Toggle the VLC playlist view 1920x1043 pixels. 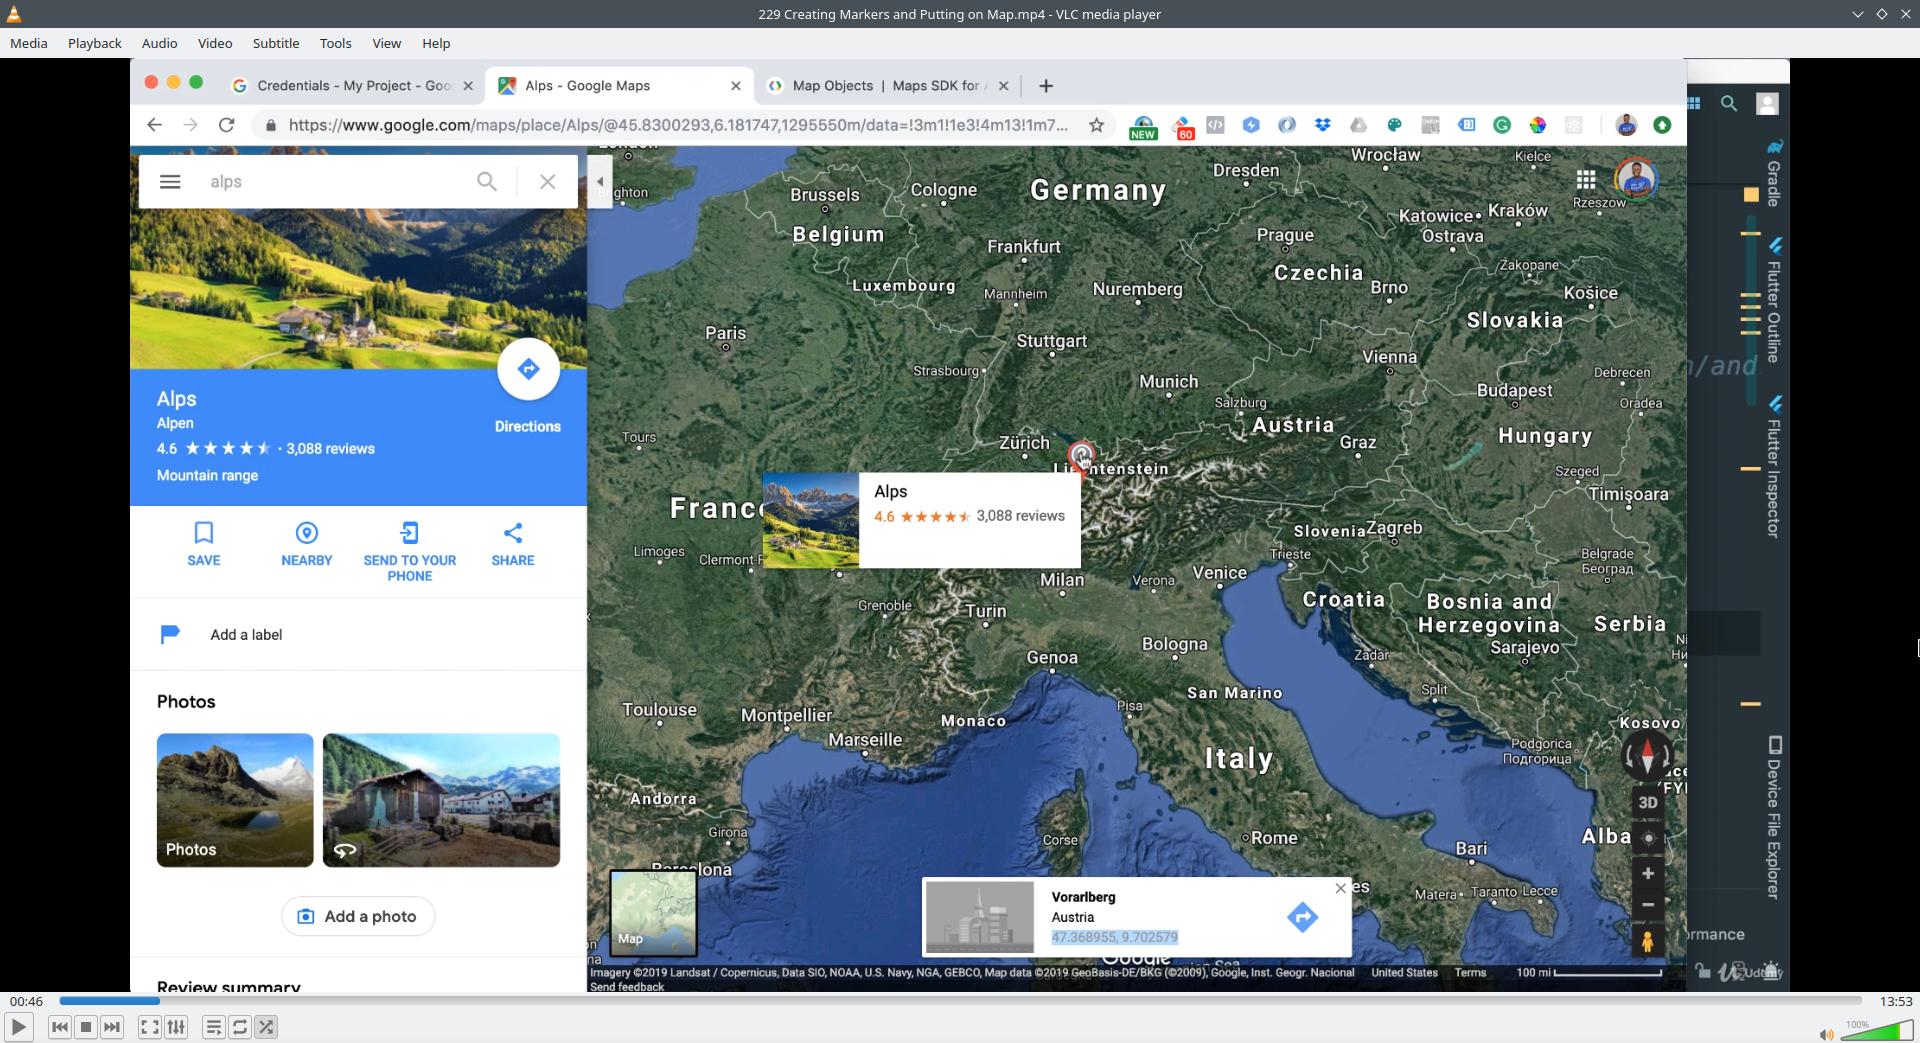pyautogui.click(x=213, y=1027)
